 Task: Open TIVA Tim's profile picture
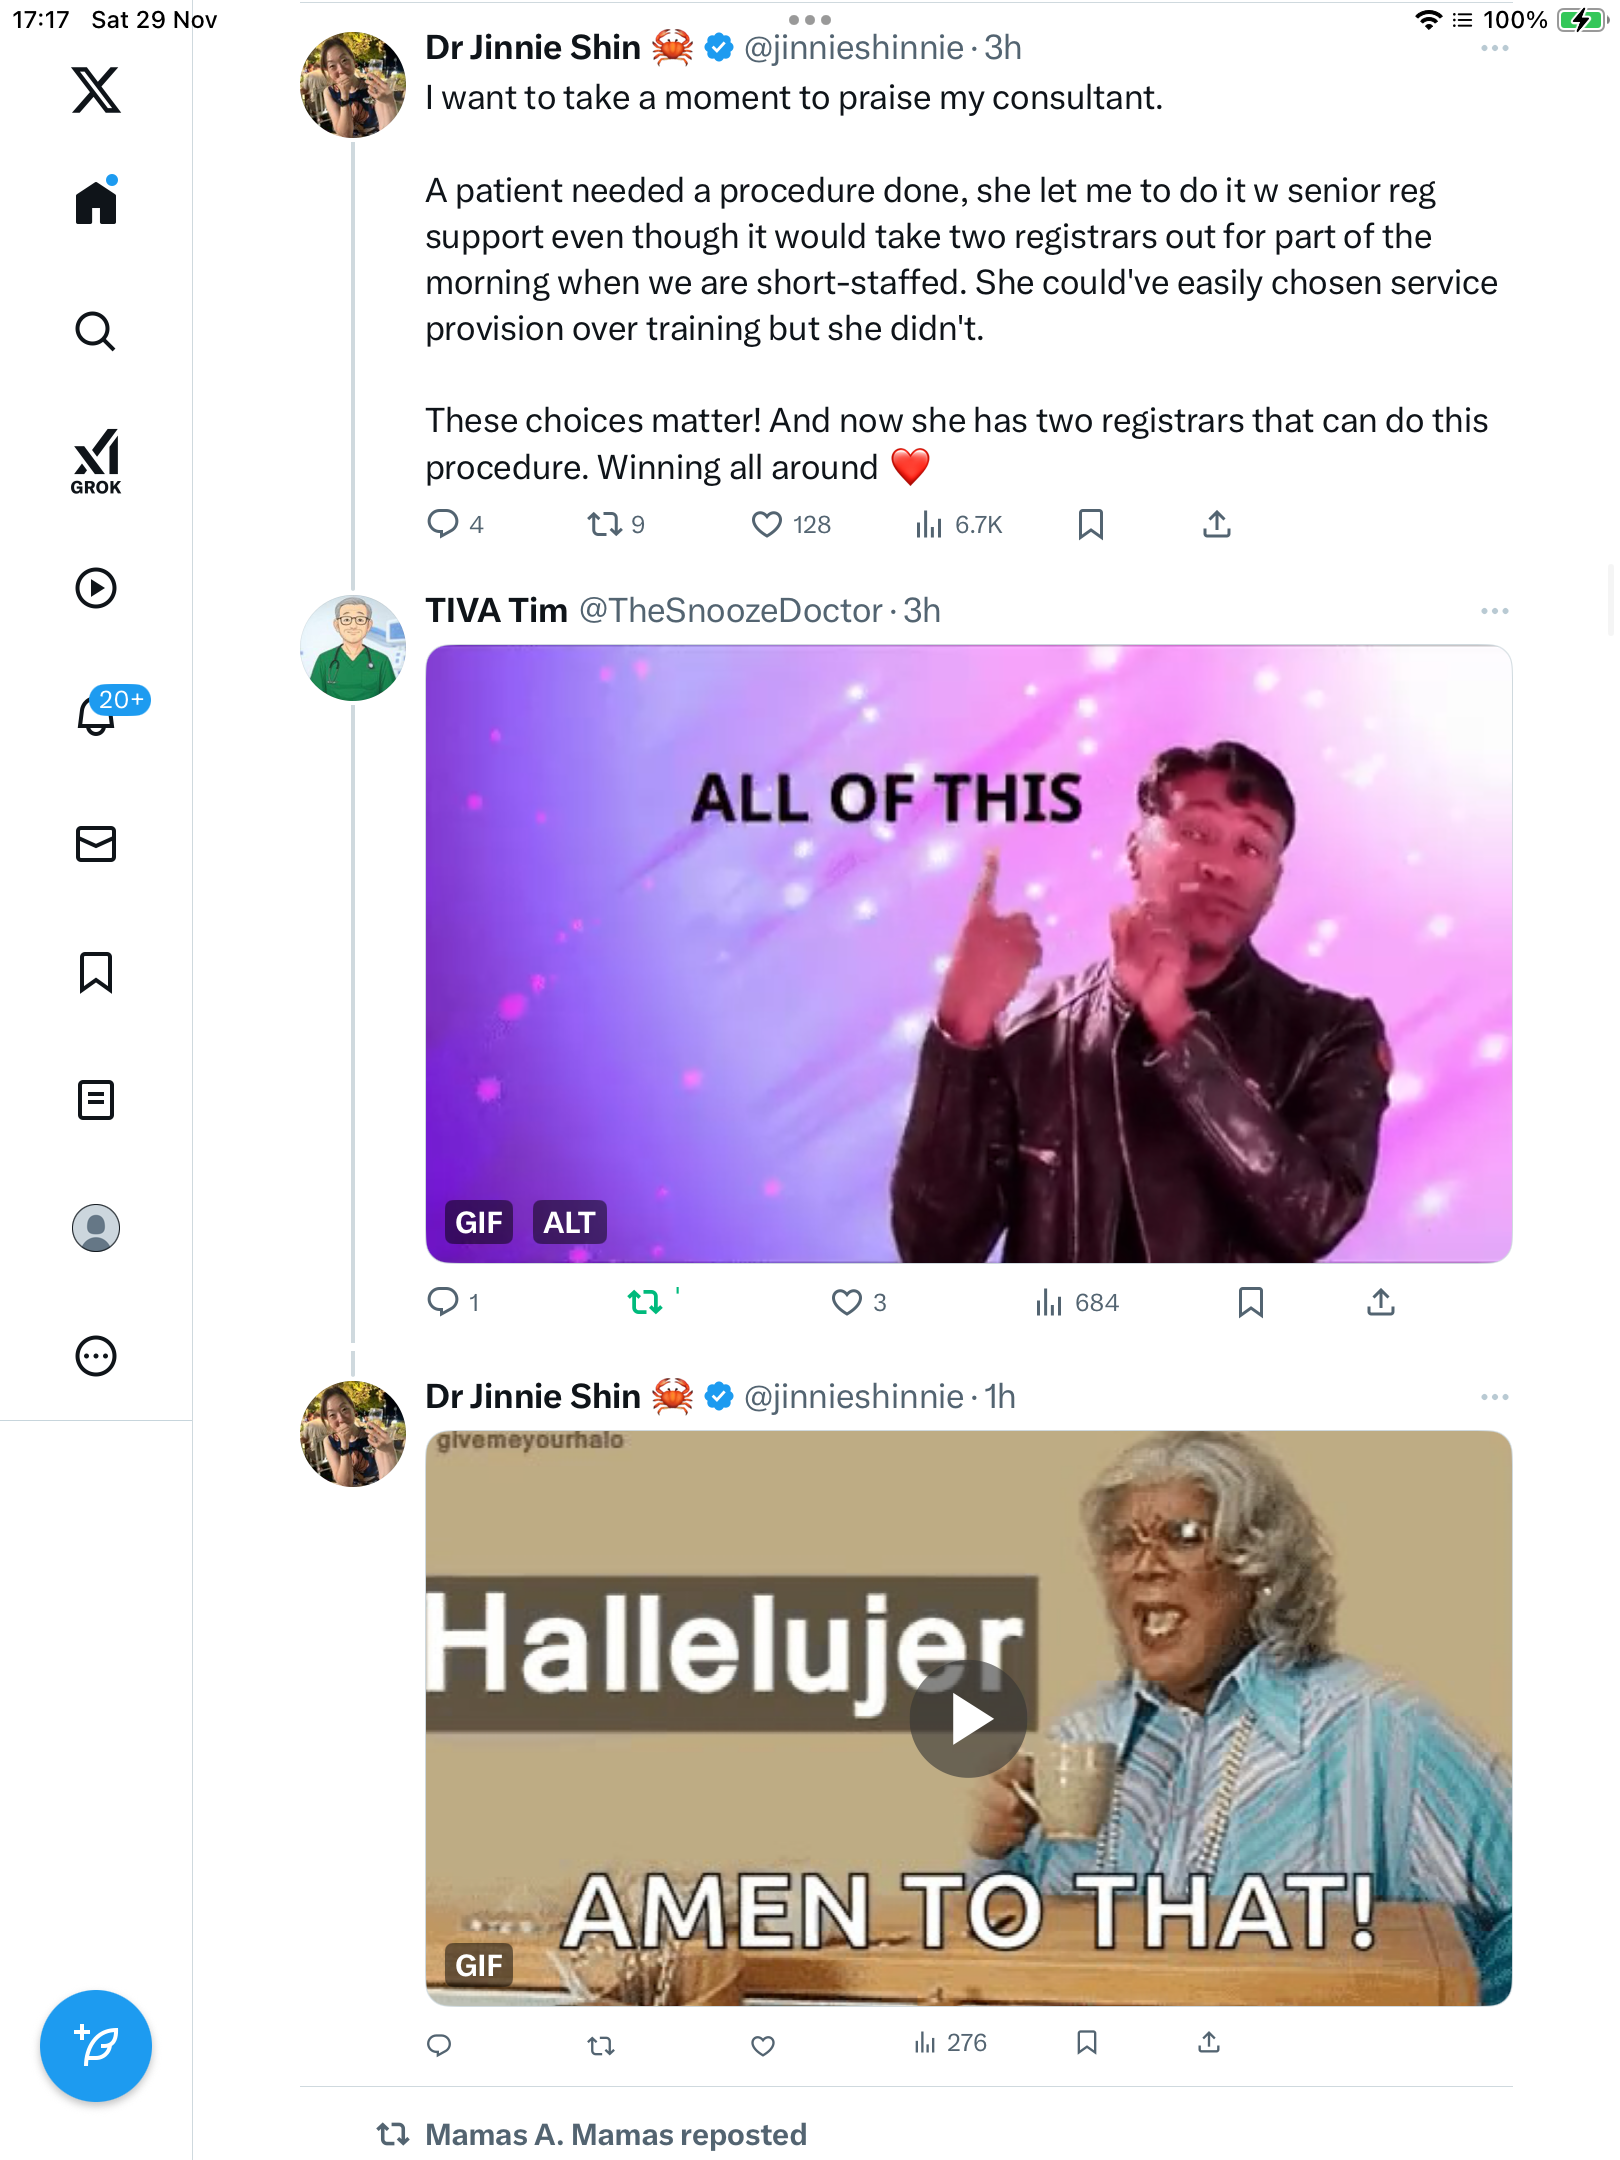coord(353,648)
